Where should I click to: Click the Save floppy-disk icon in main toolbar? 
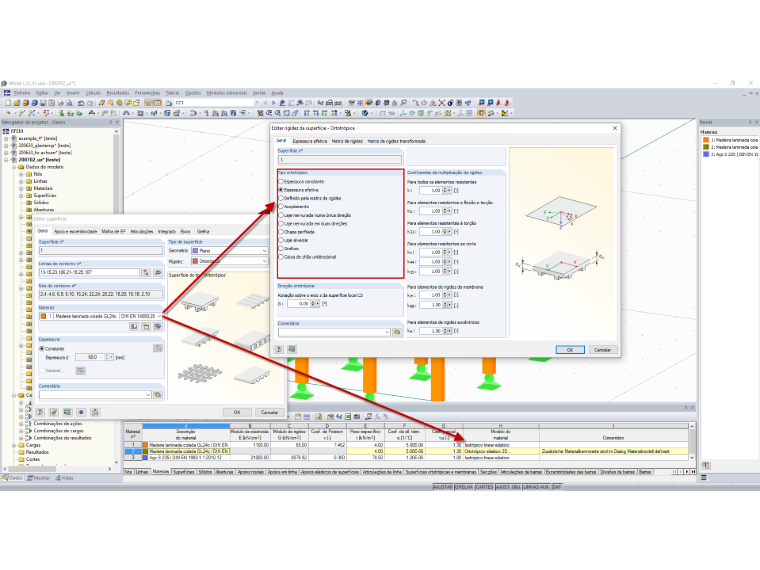click(43, 103)
